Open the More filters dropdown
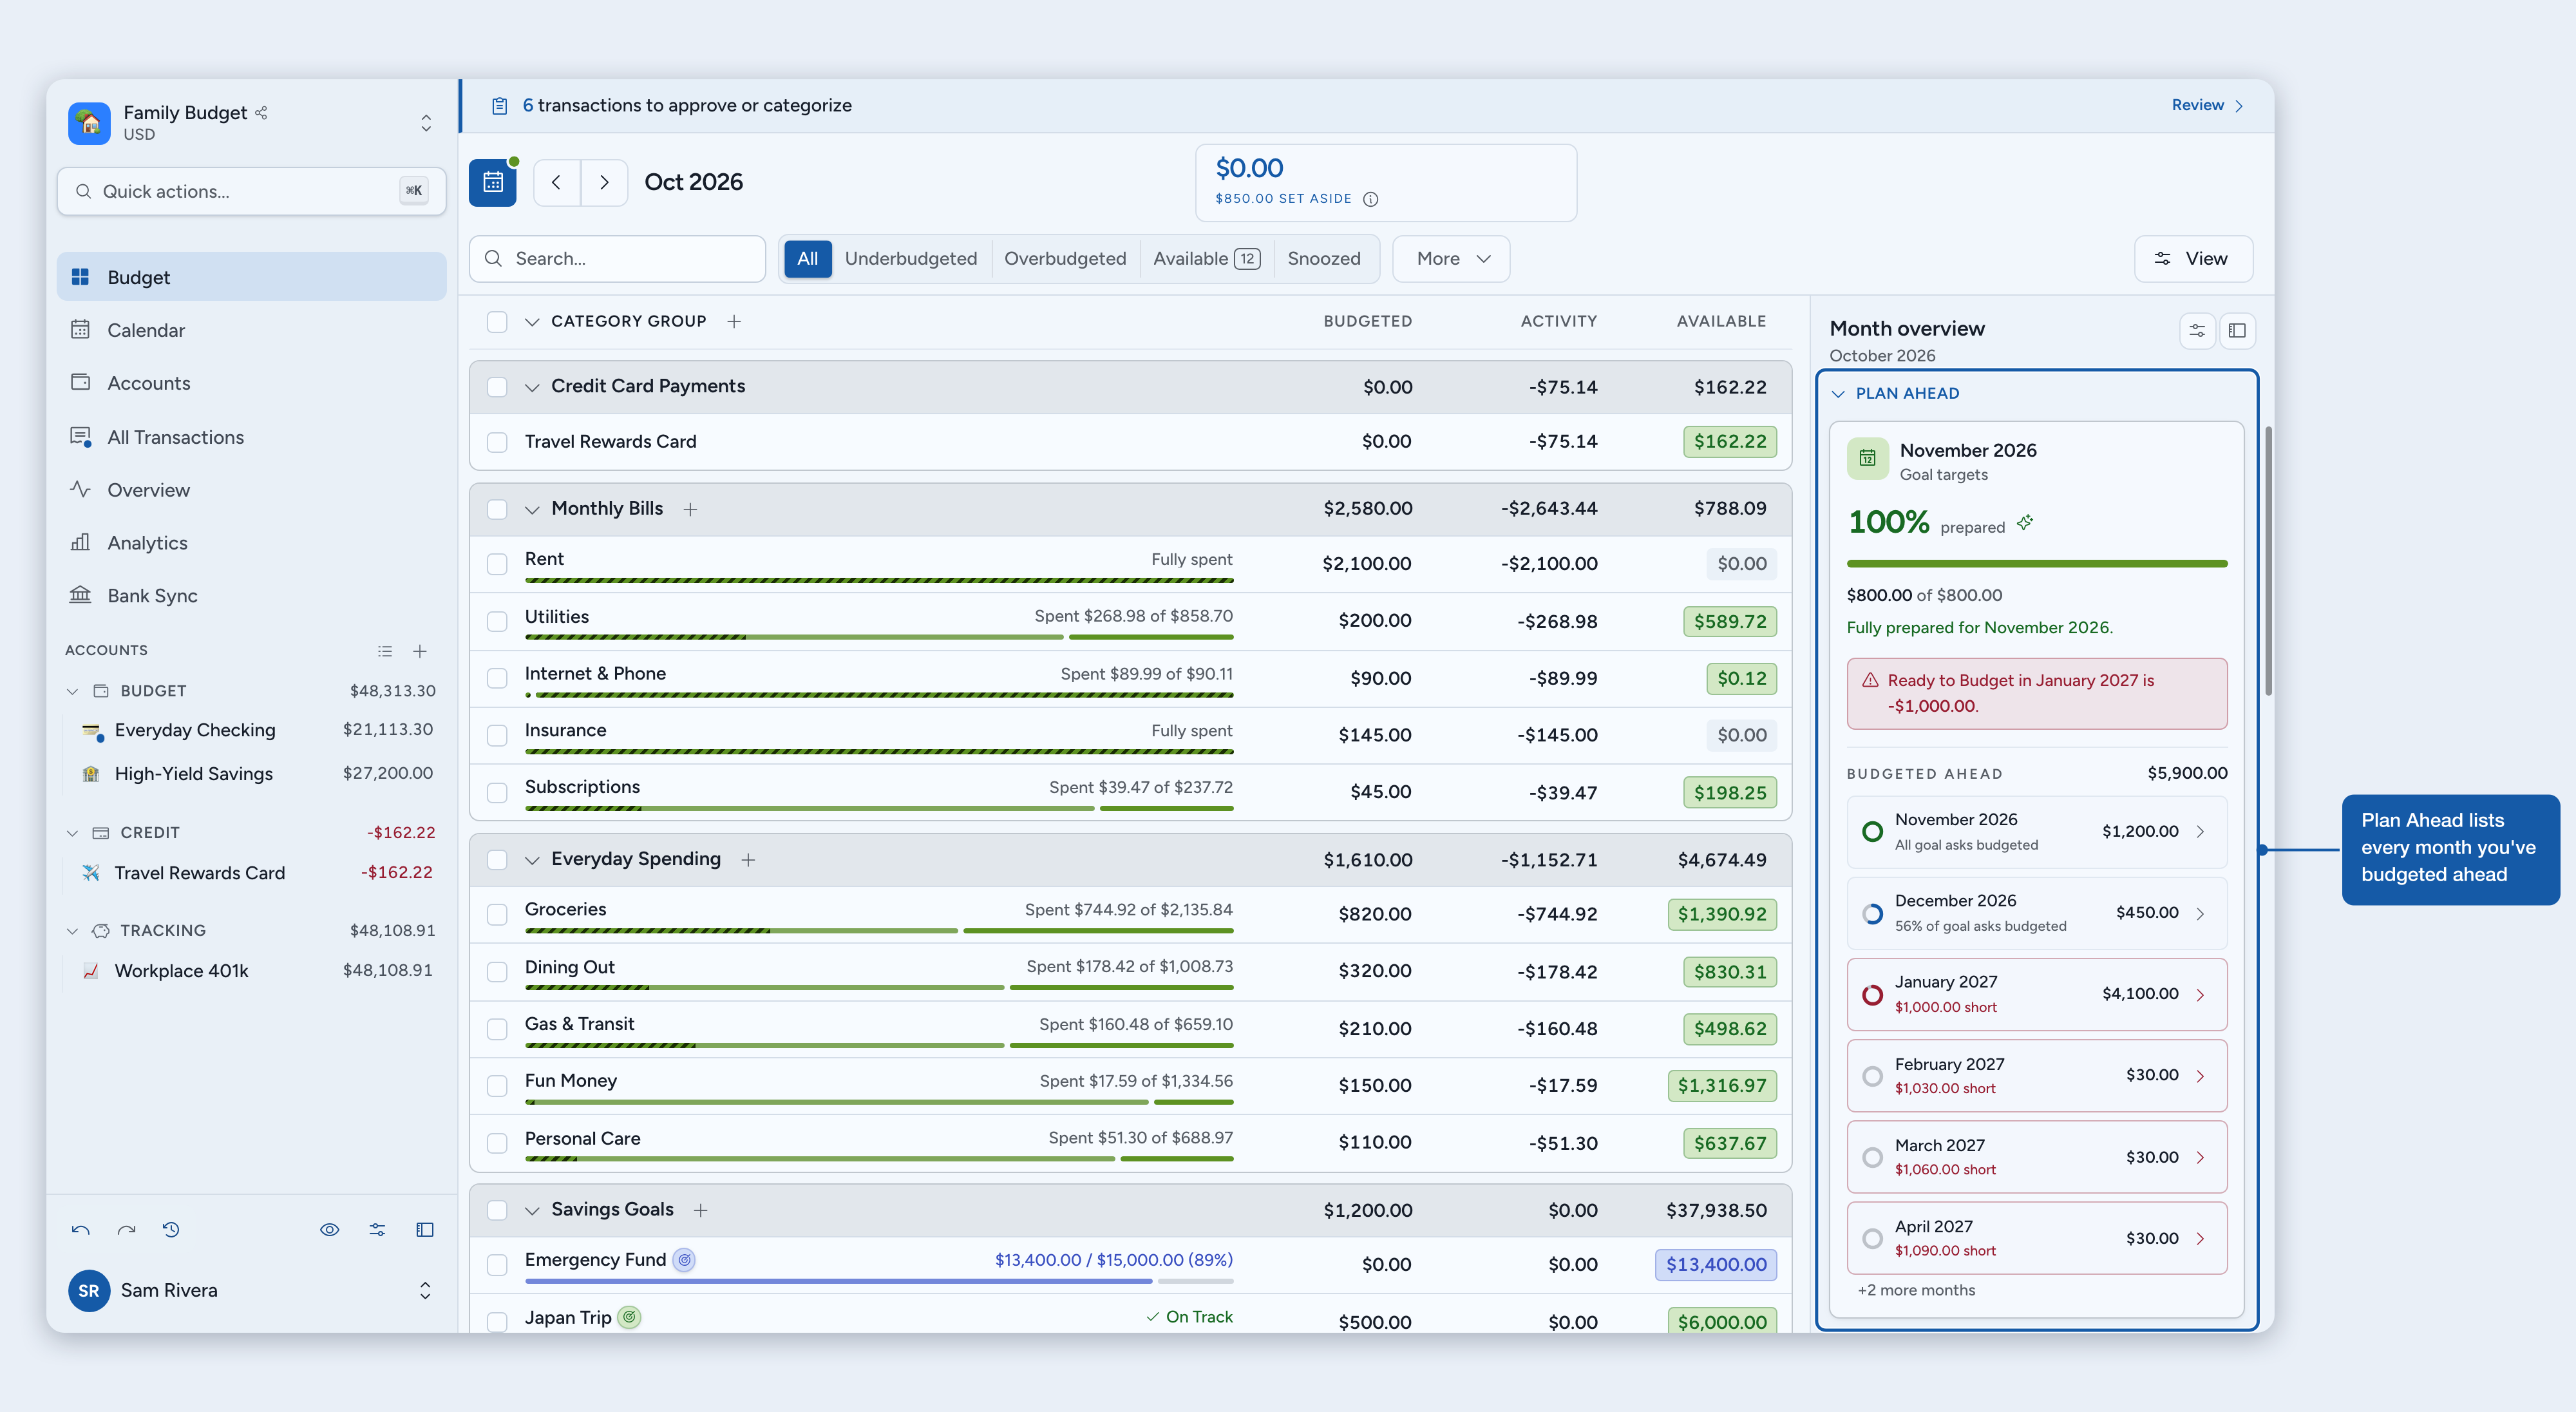This screenshot has width=2576, height=1412. (1451, 259)
